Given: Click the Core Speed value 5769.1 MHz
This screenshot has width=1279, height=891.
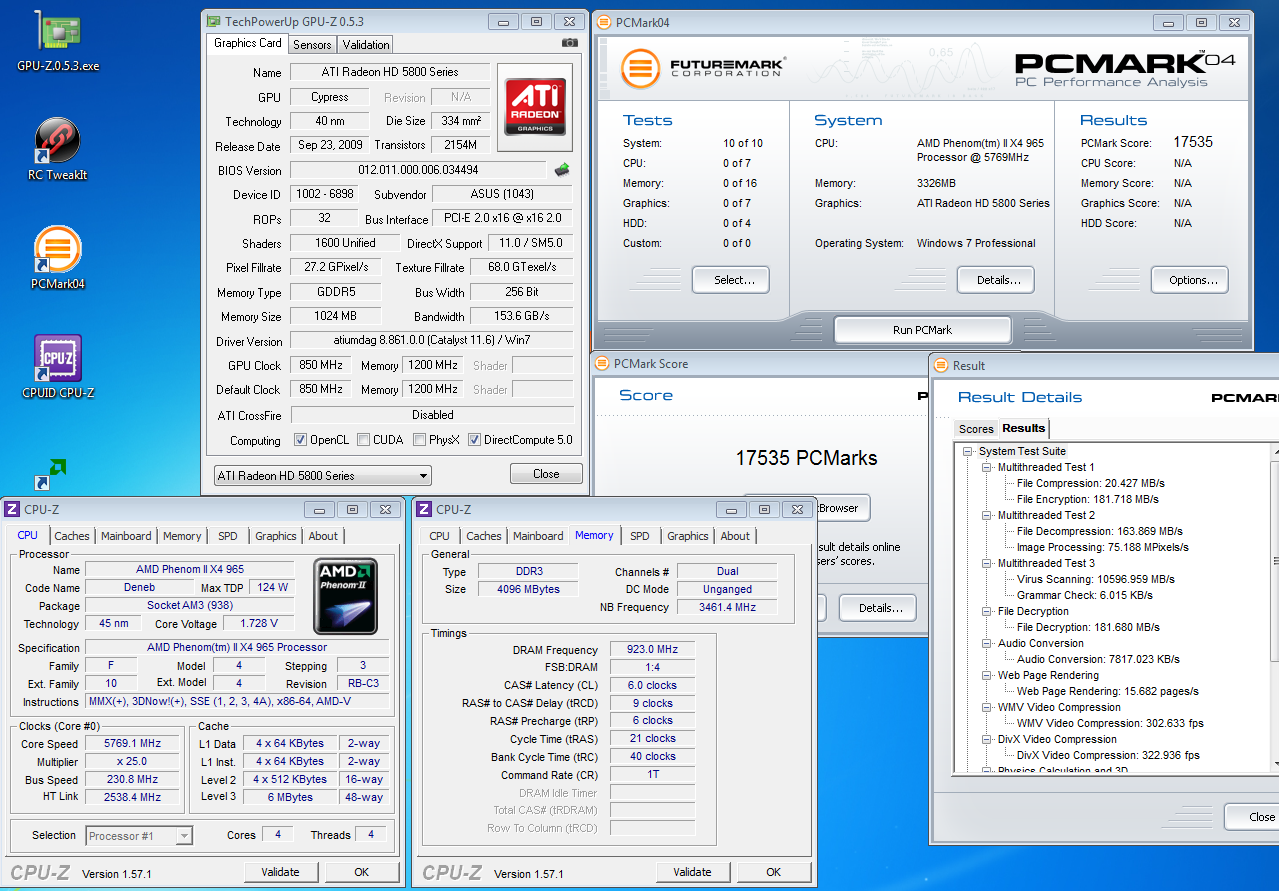Looking at the screenshot, I should (132, 743).
